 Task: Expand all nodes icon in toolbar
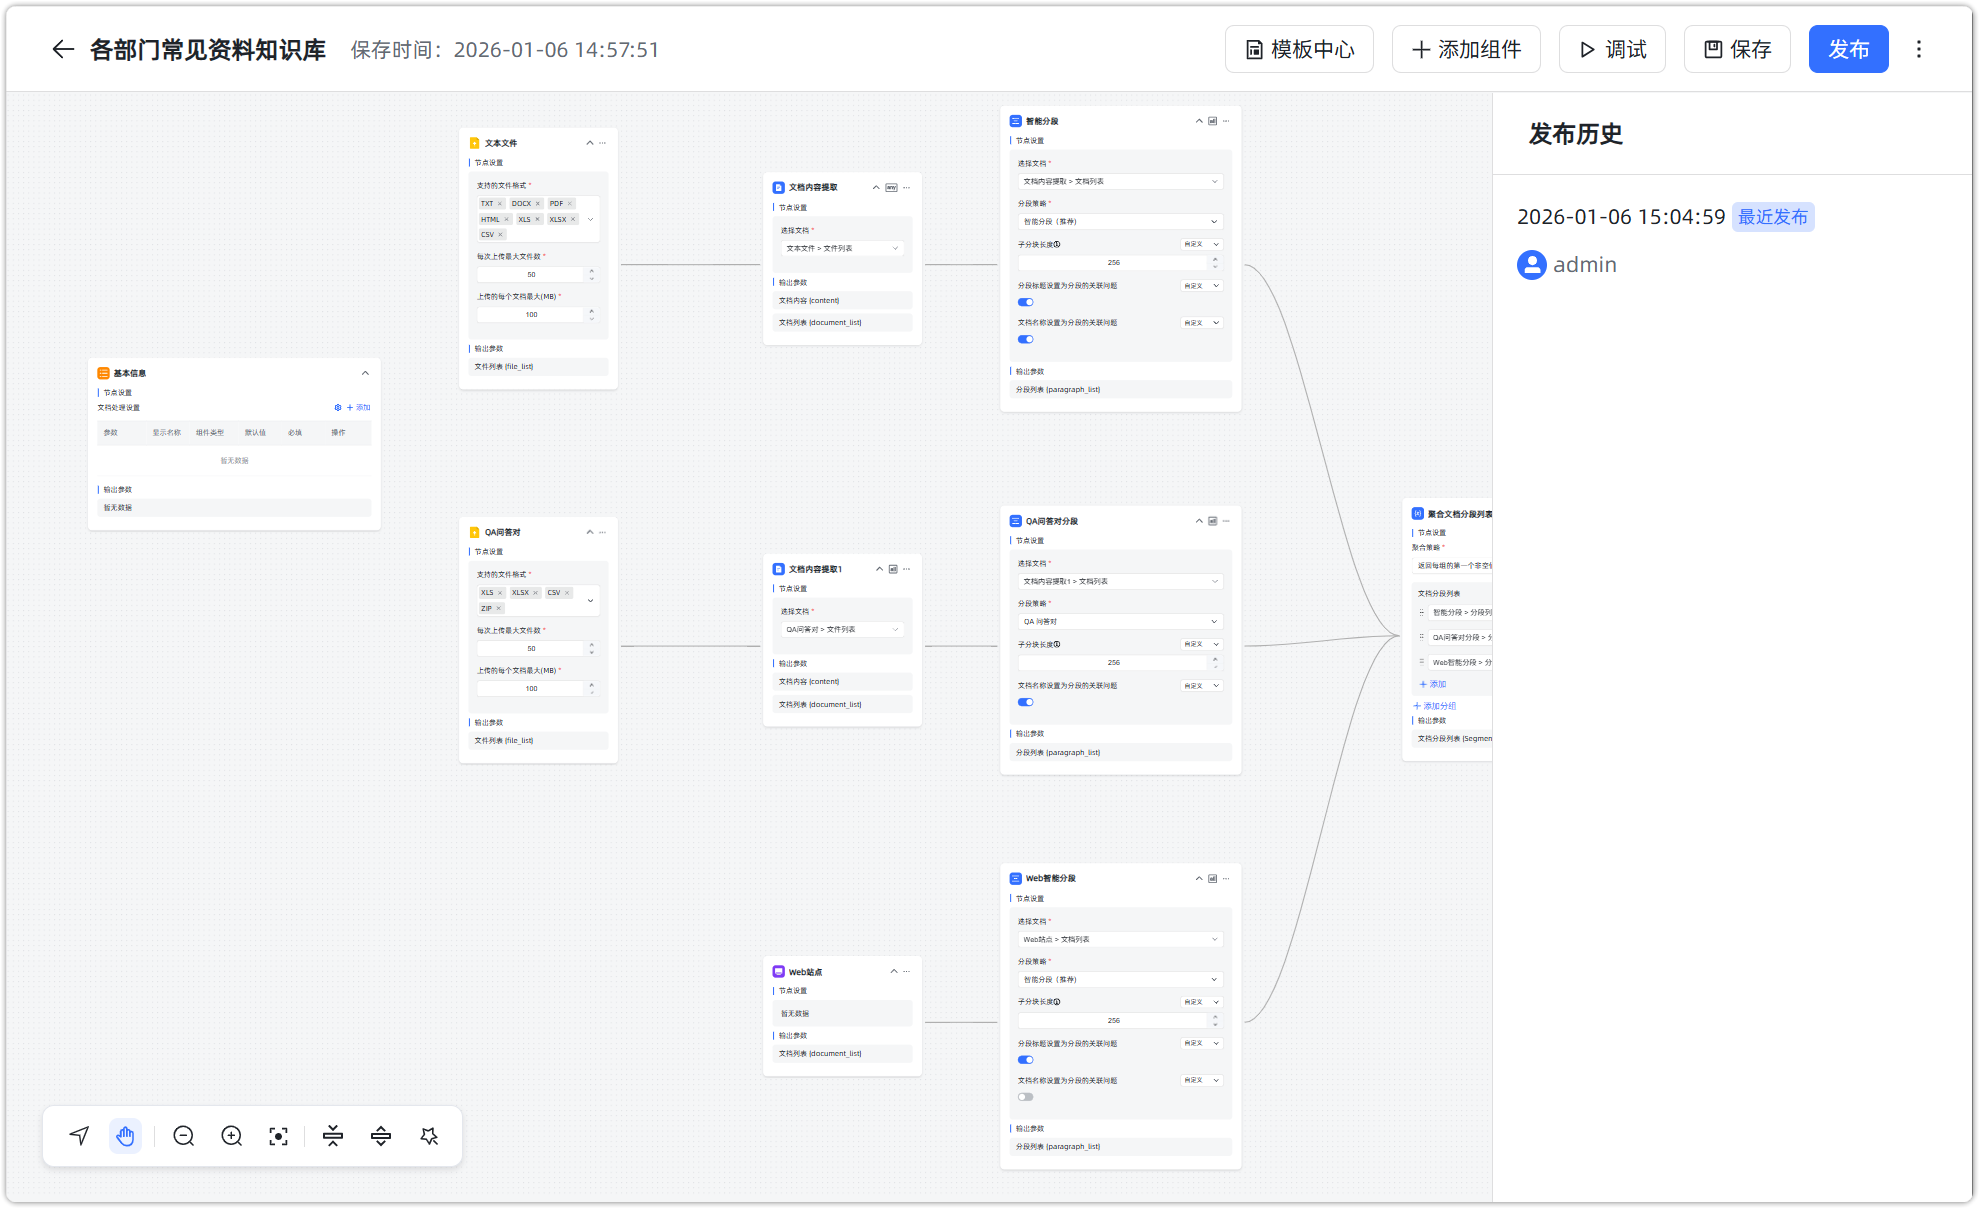[x=381, y=1136]
